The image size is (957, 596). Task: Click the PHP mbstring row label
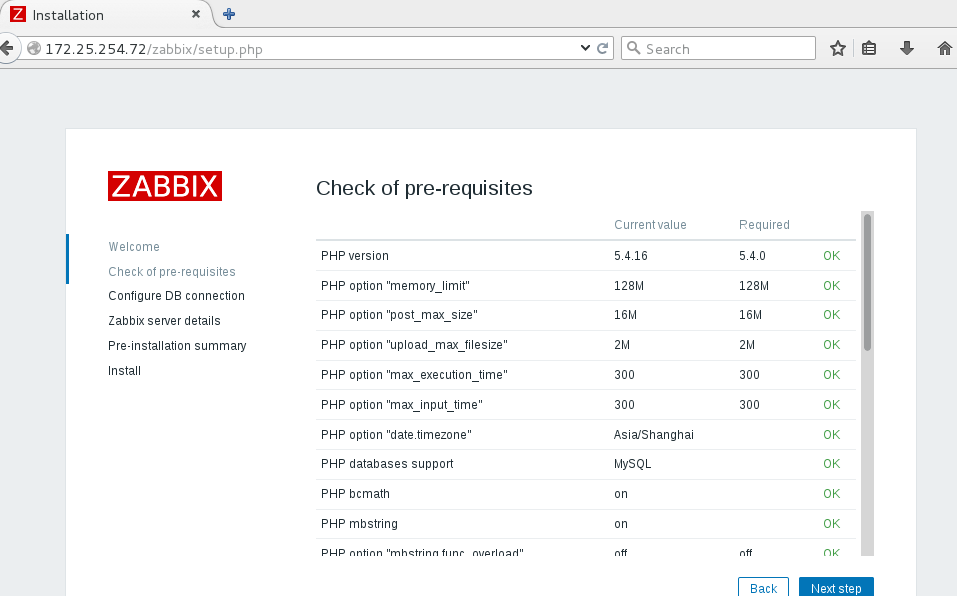click(x=359, y=523)
